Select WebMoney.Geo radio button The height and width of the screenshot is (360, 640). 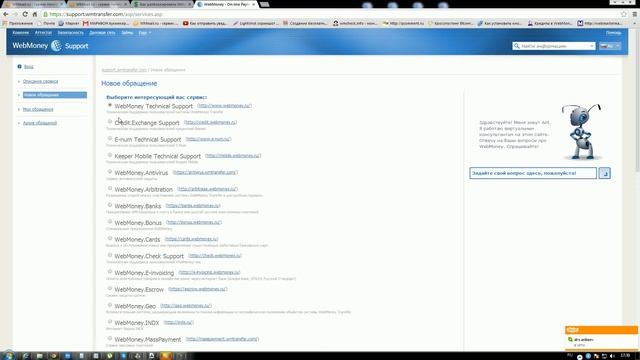click(x=110, y=305)
